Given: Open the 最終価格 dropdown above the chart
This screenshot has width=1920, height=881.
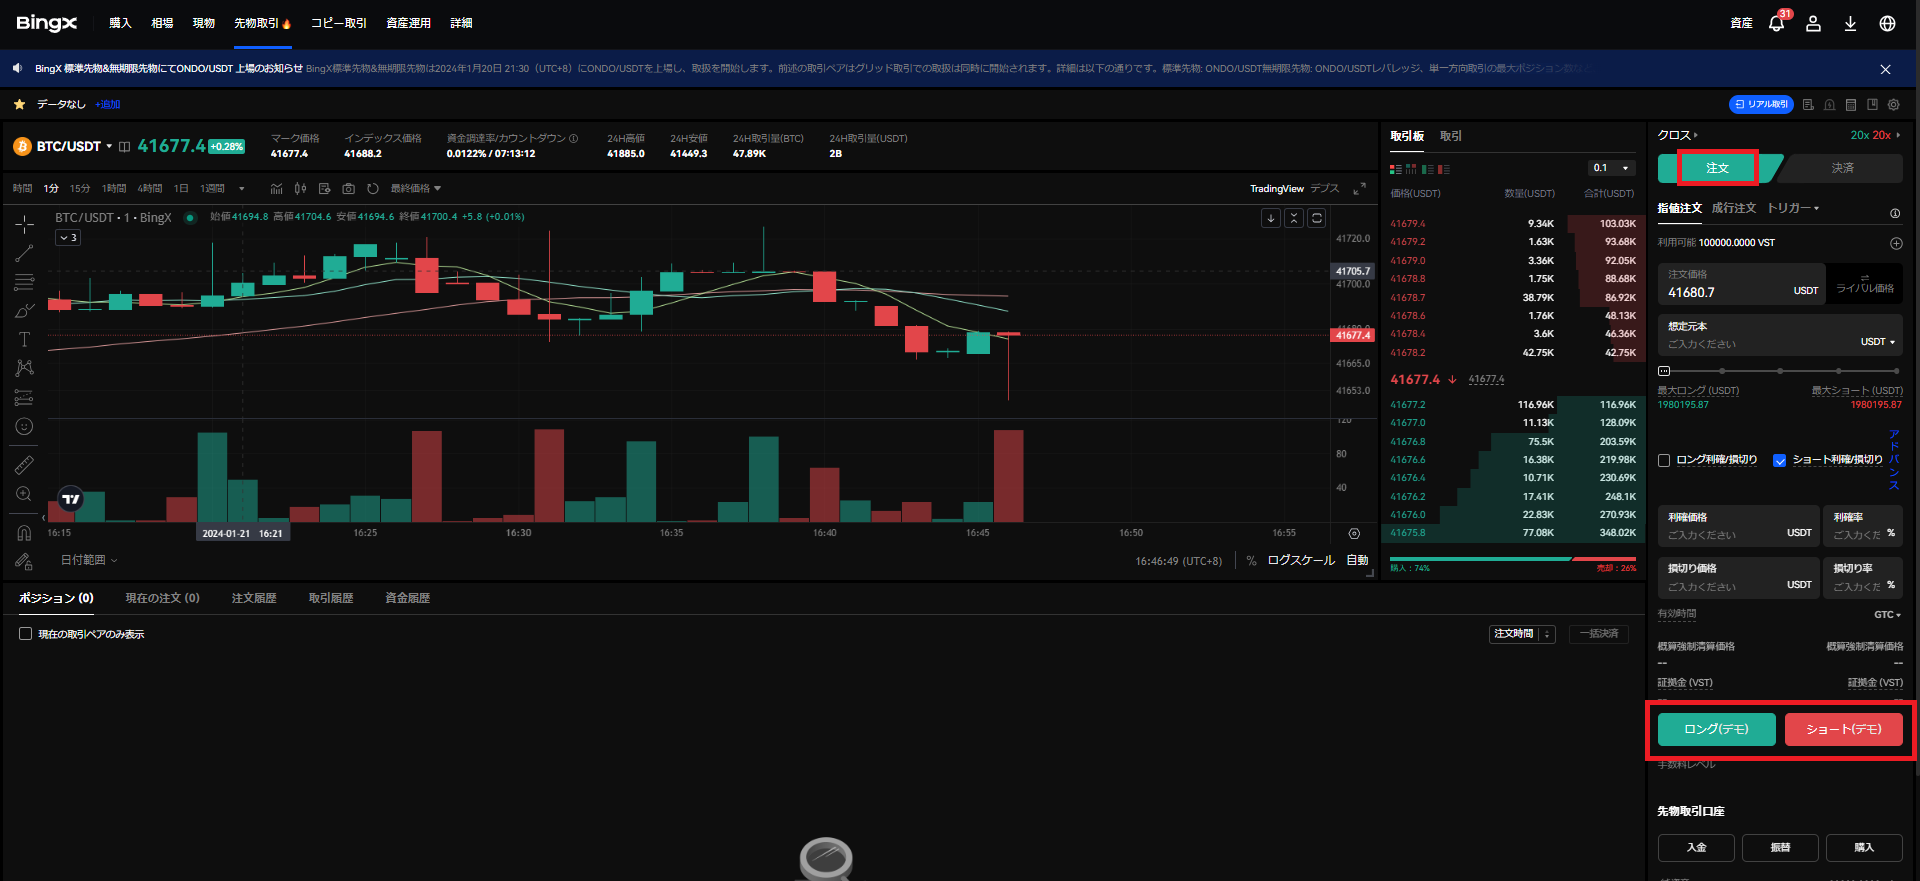Looking at the screenshot, I should coord(415,188).
